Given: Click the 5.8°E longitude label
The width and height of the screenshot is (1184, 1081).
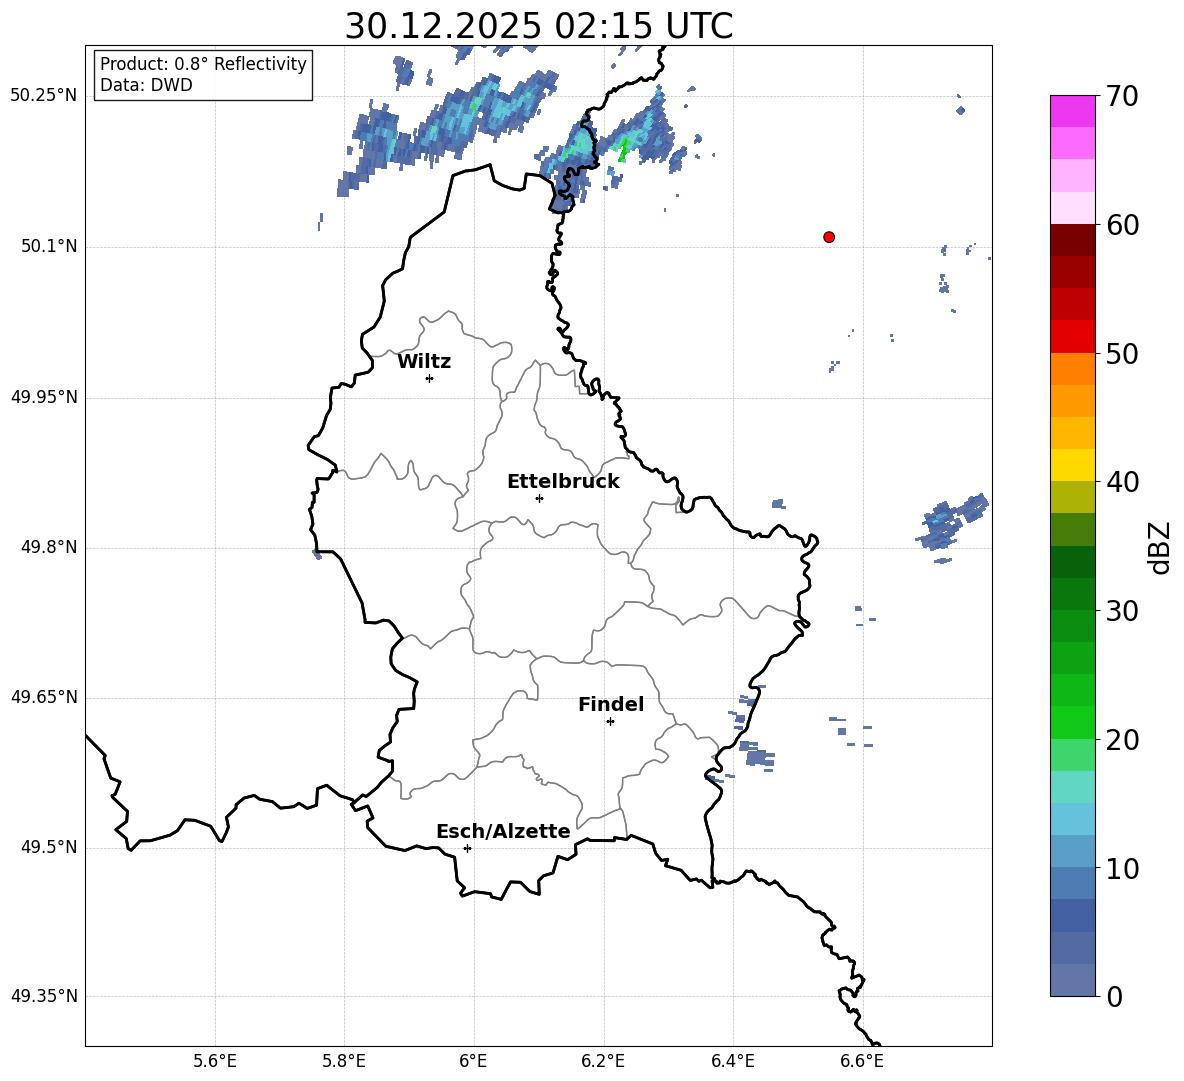Looking at the screenshot, I should 344,1061.
